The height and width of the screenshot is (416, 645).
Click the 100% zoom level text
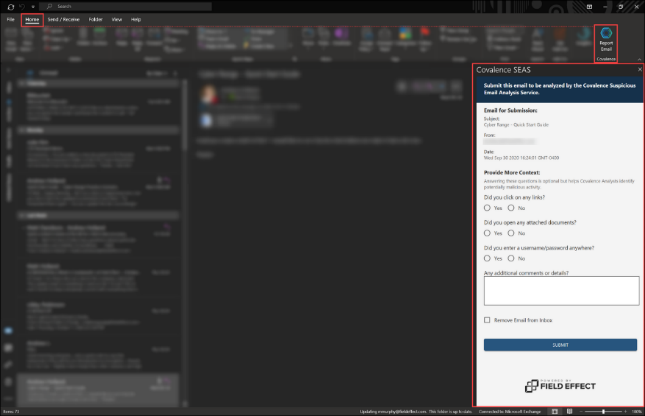pos(637,411)
